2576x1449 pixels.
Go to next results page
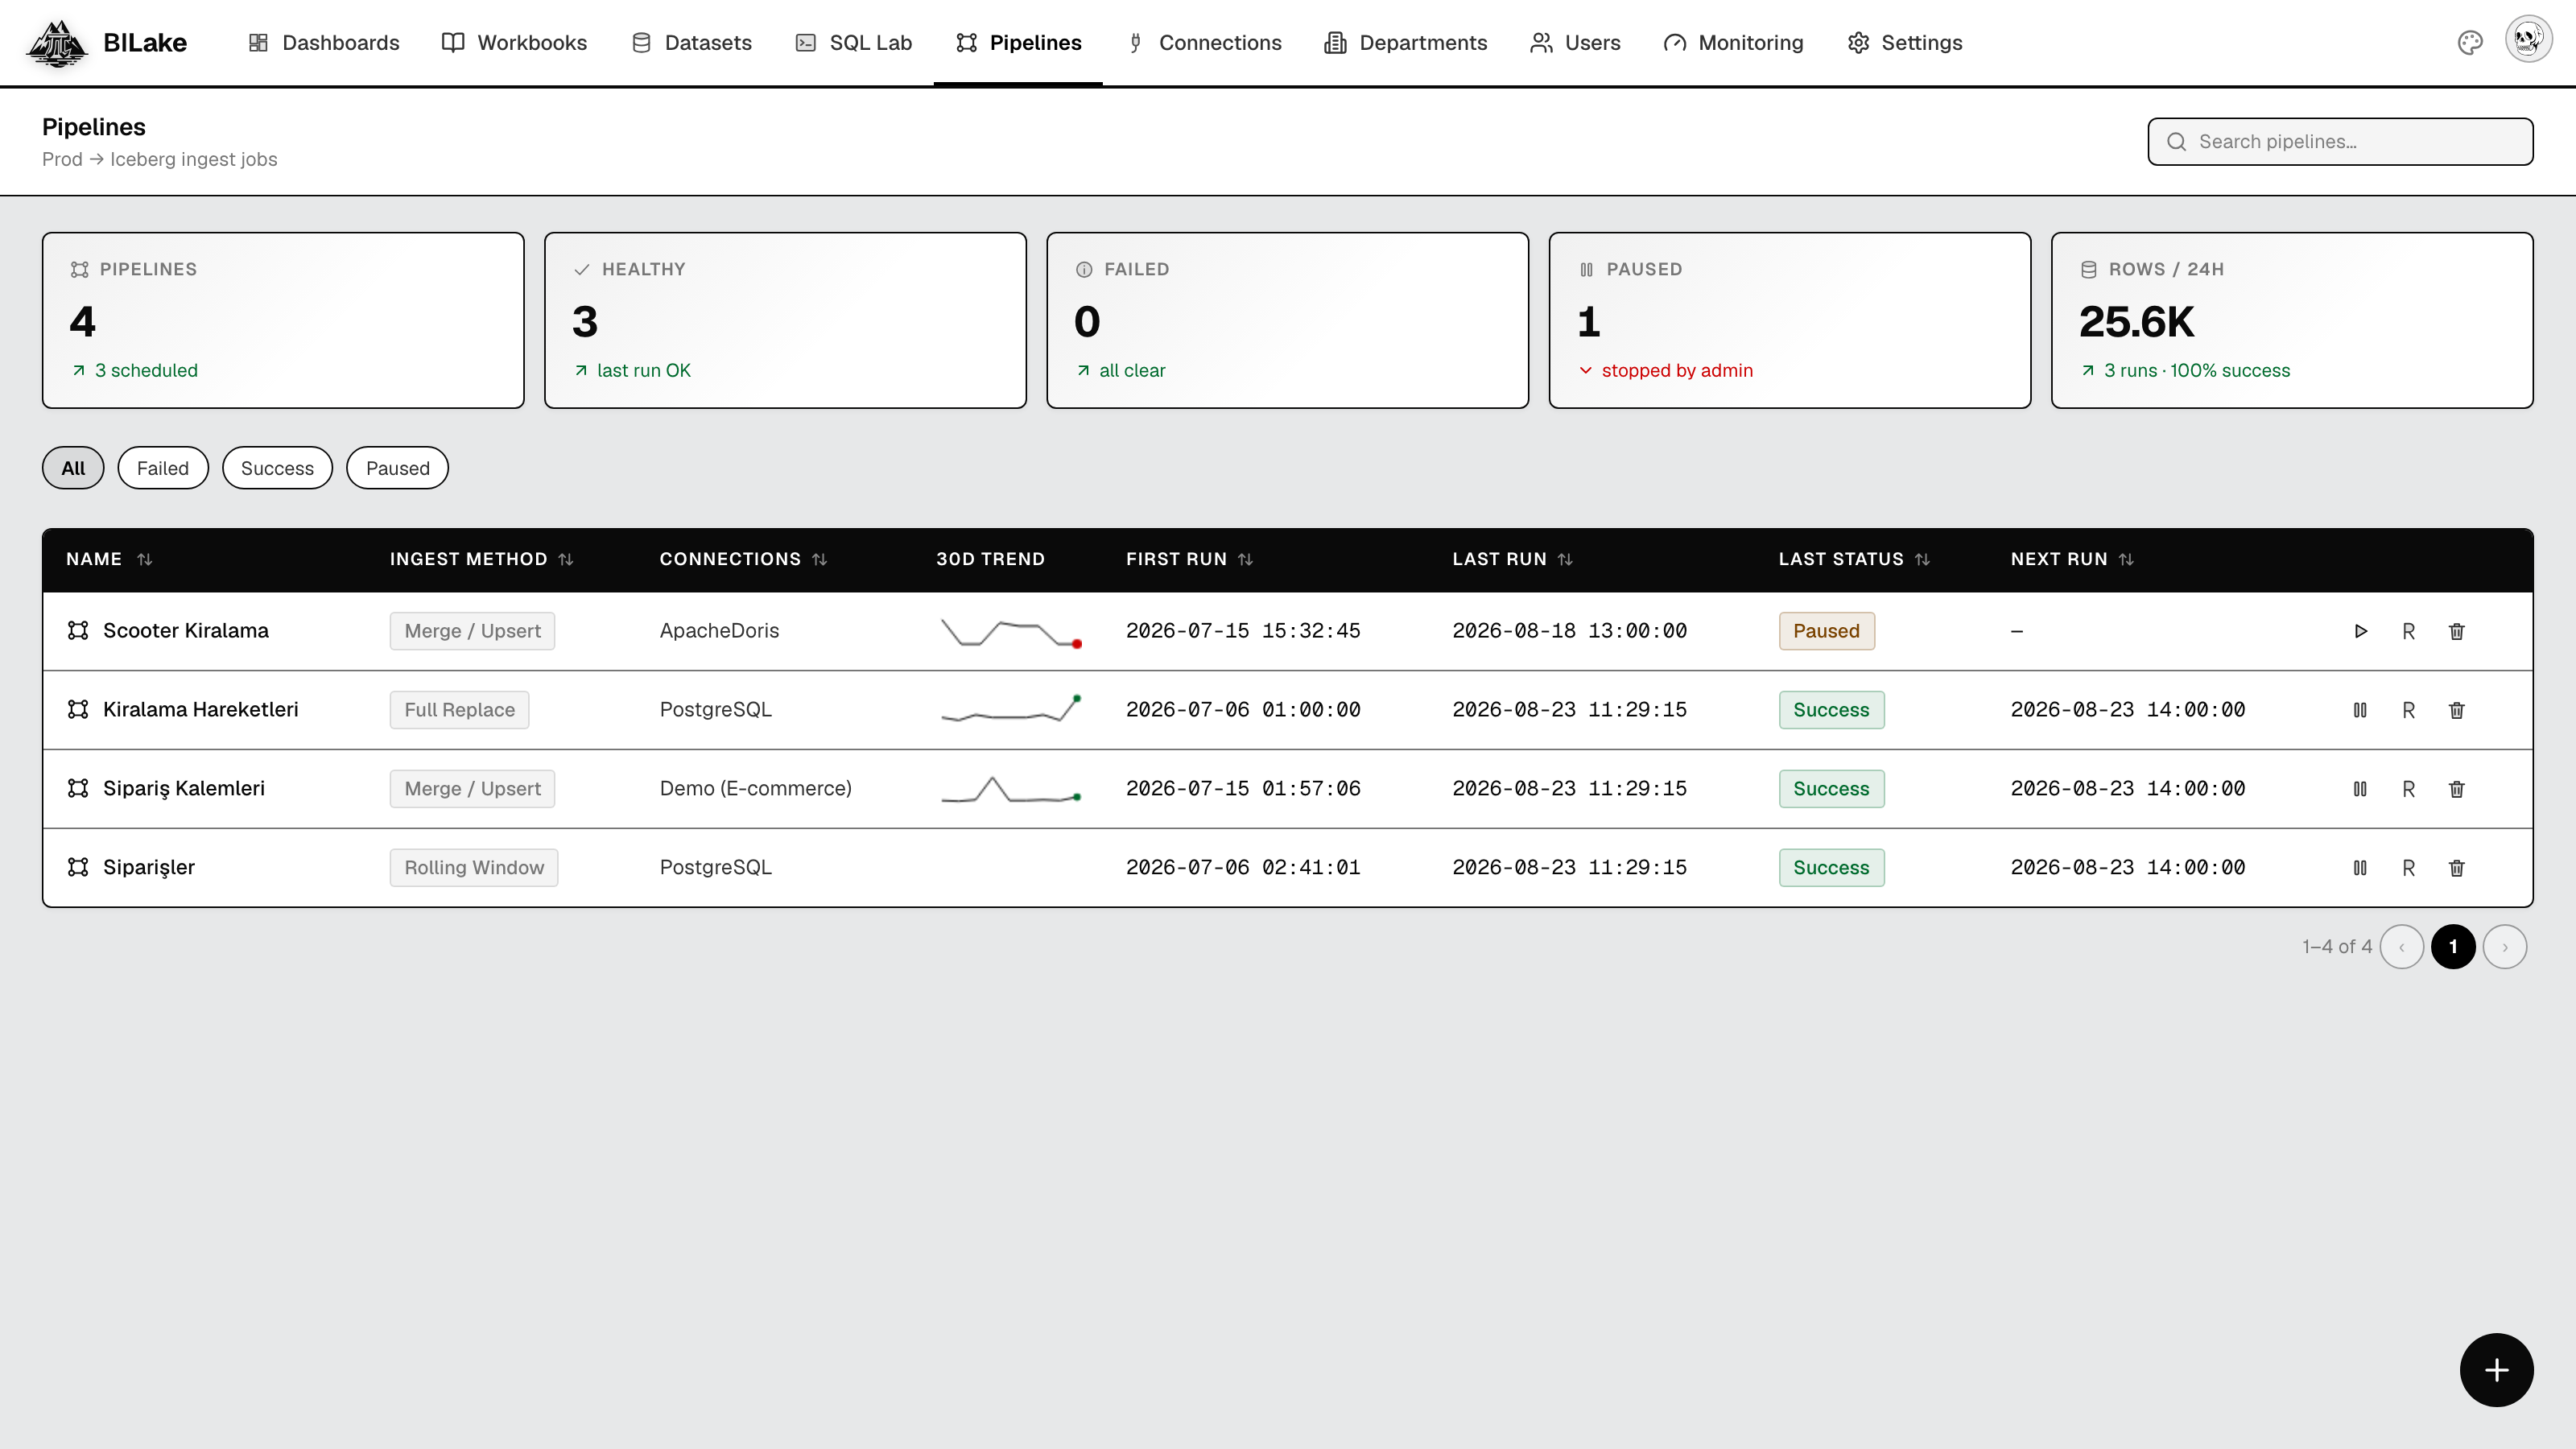[x=2504, y=947]
